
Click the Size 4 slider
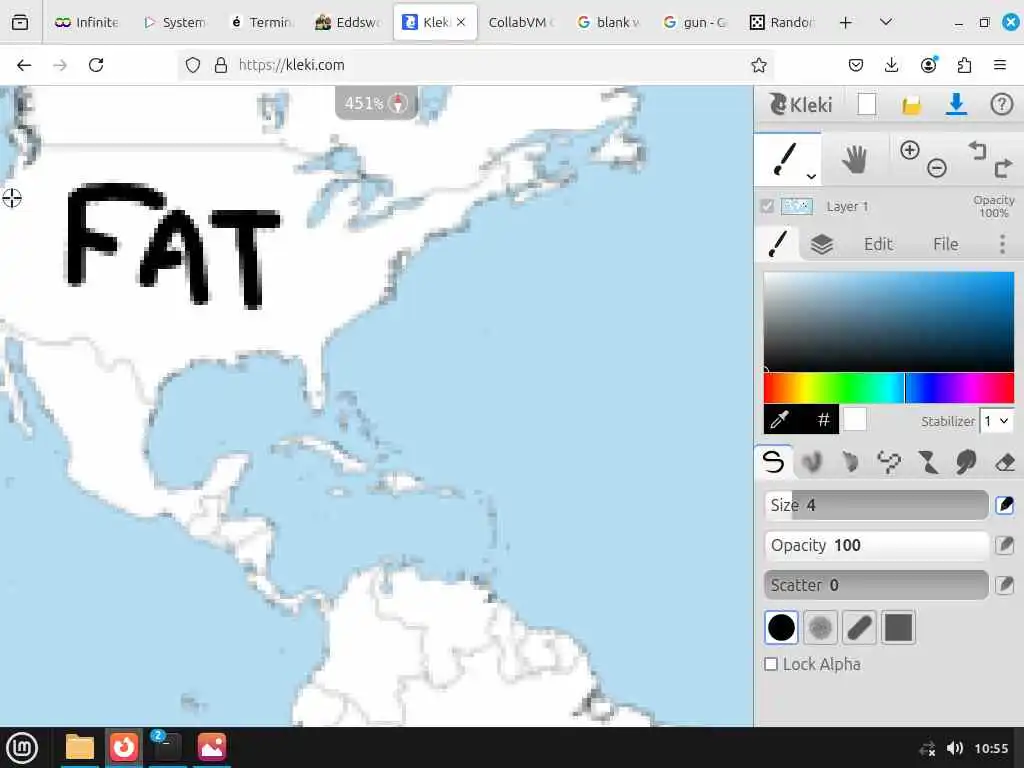point(876,505)
